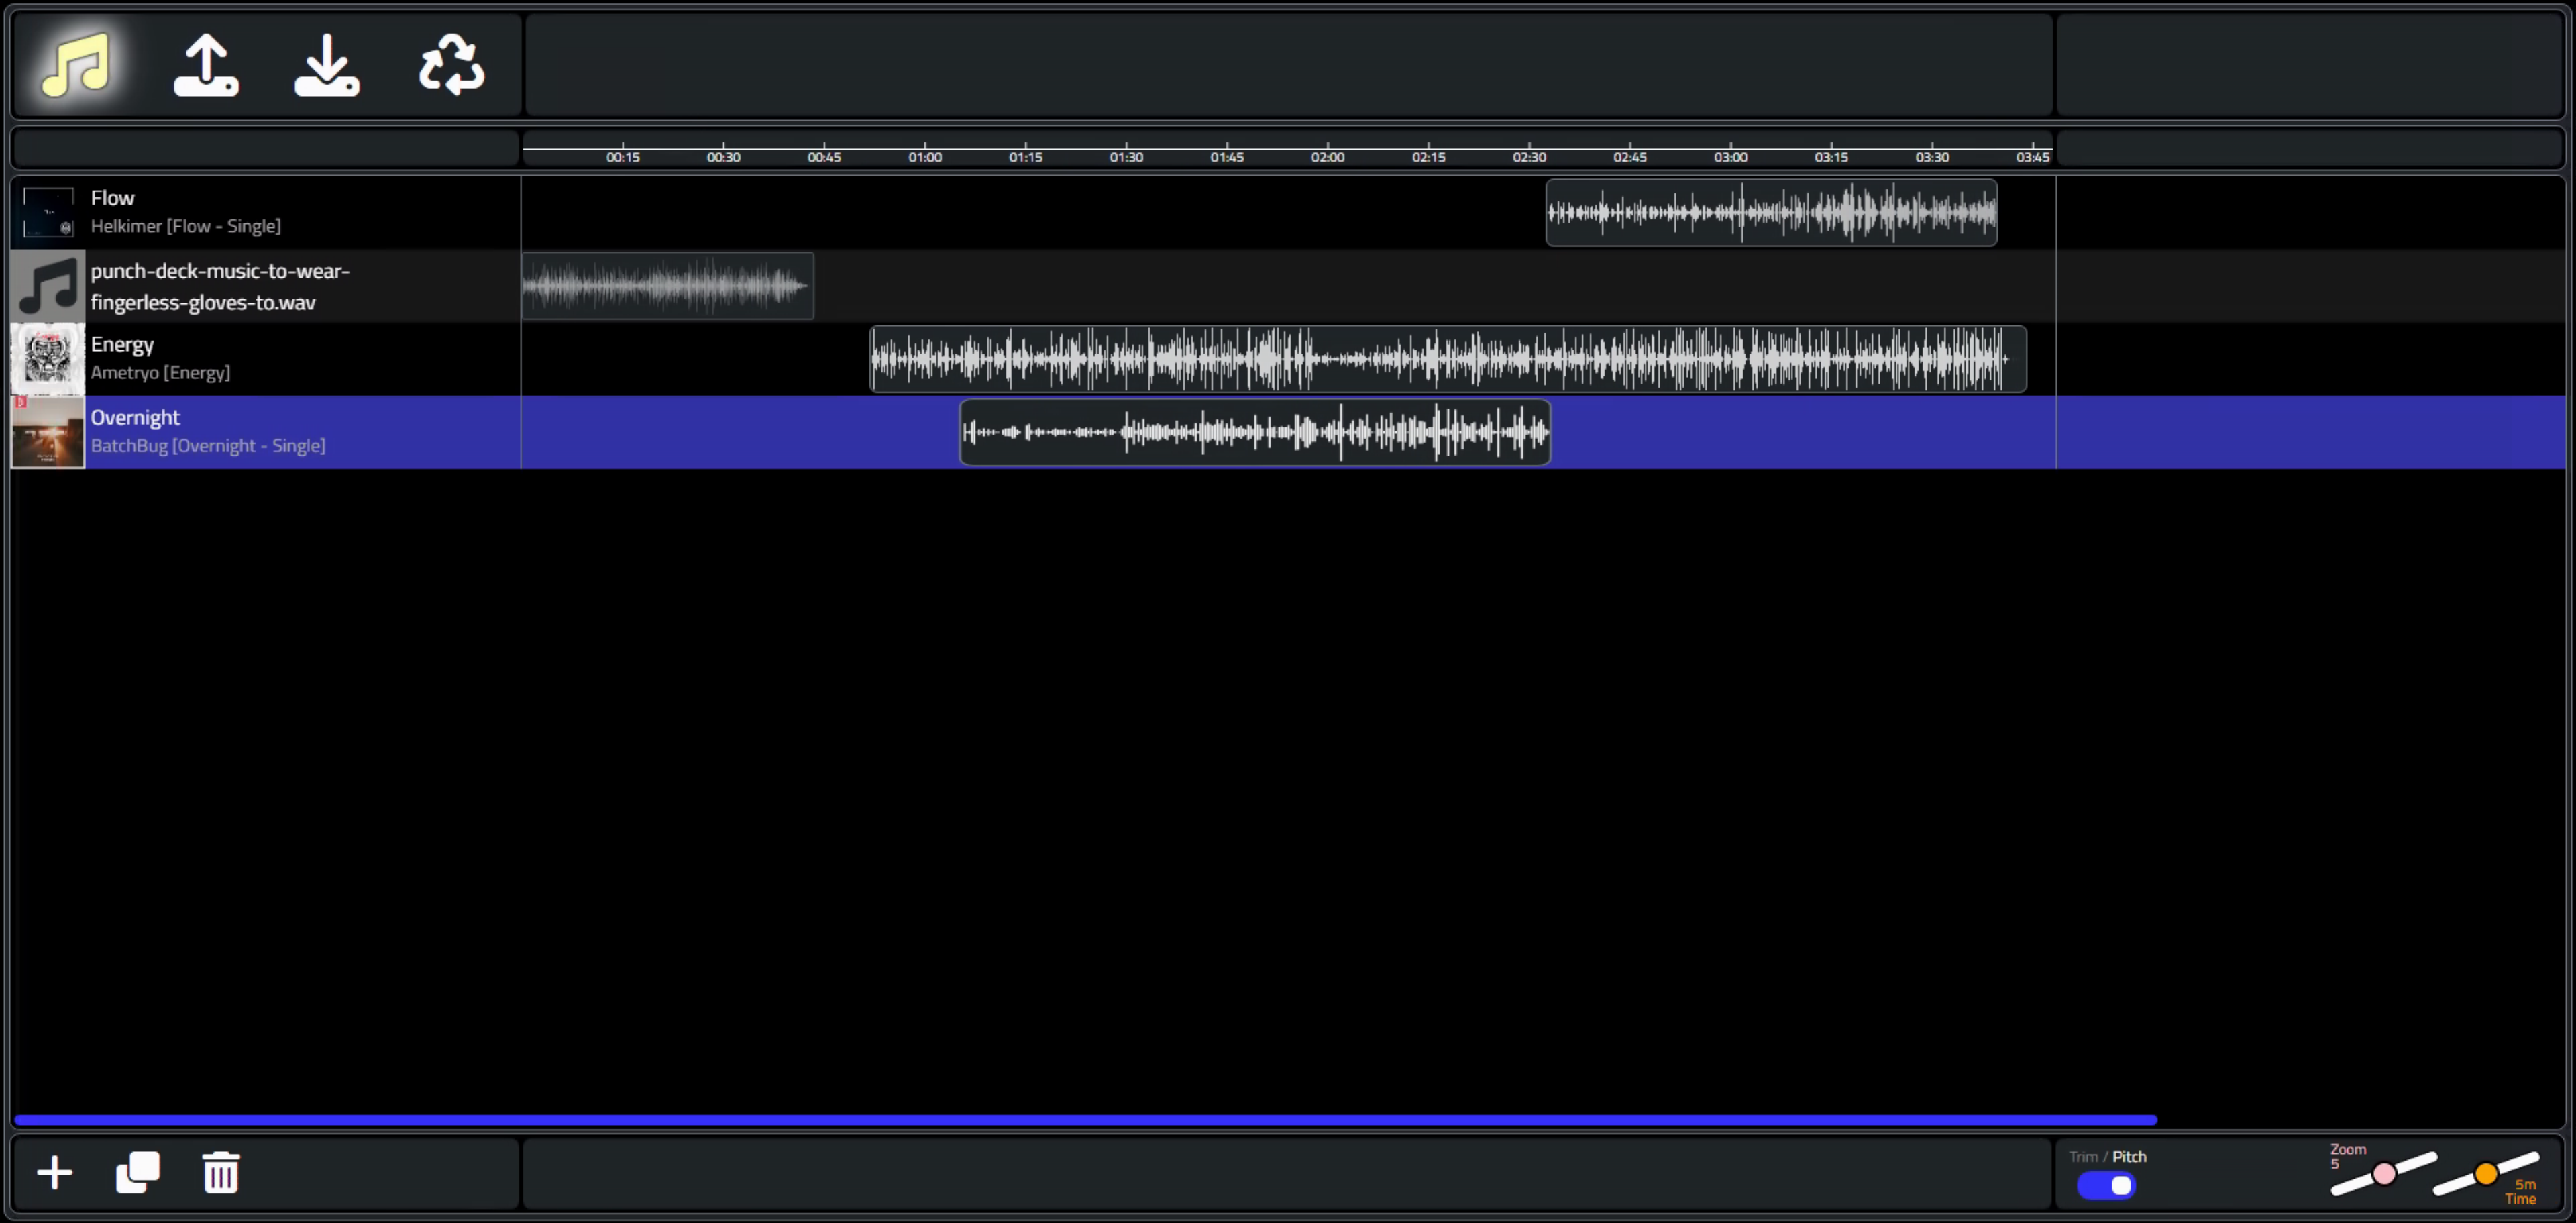The height and width of the screenshot is (1223, 2576).
Task: Adjust the orange Time slider knob
Action: pos(2486,1173)
